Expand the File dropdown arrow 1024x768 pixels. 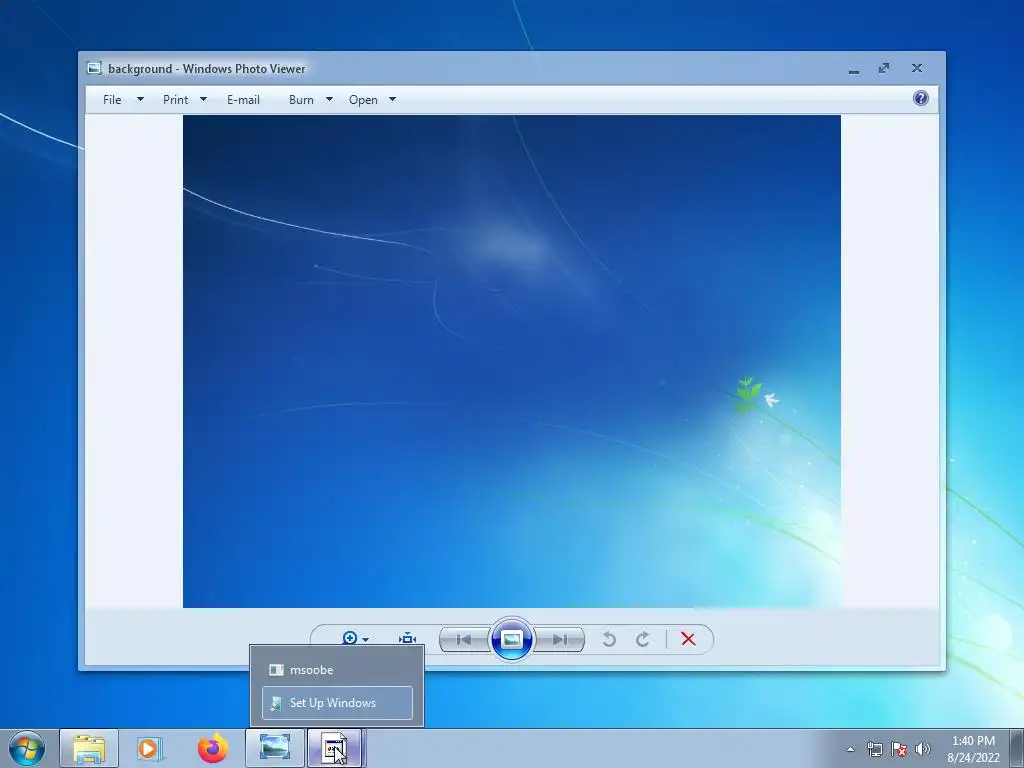pyautogui.click(x=140, y=99)
